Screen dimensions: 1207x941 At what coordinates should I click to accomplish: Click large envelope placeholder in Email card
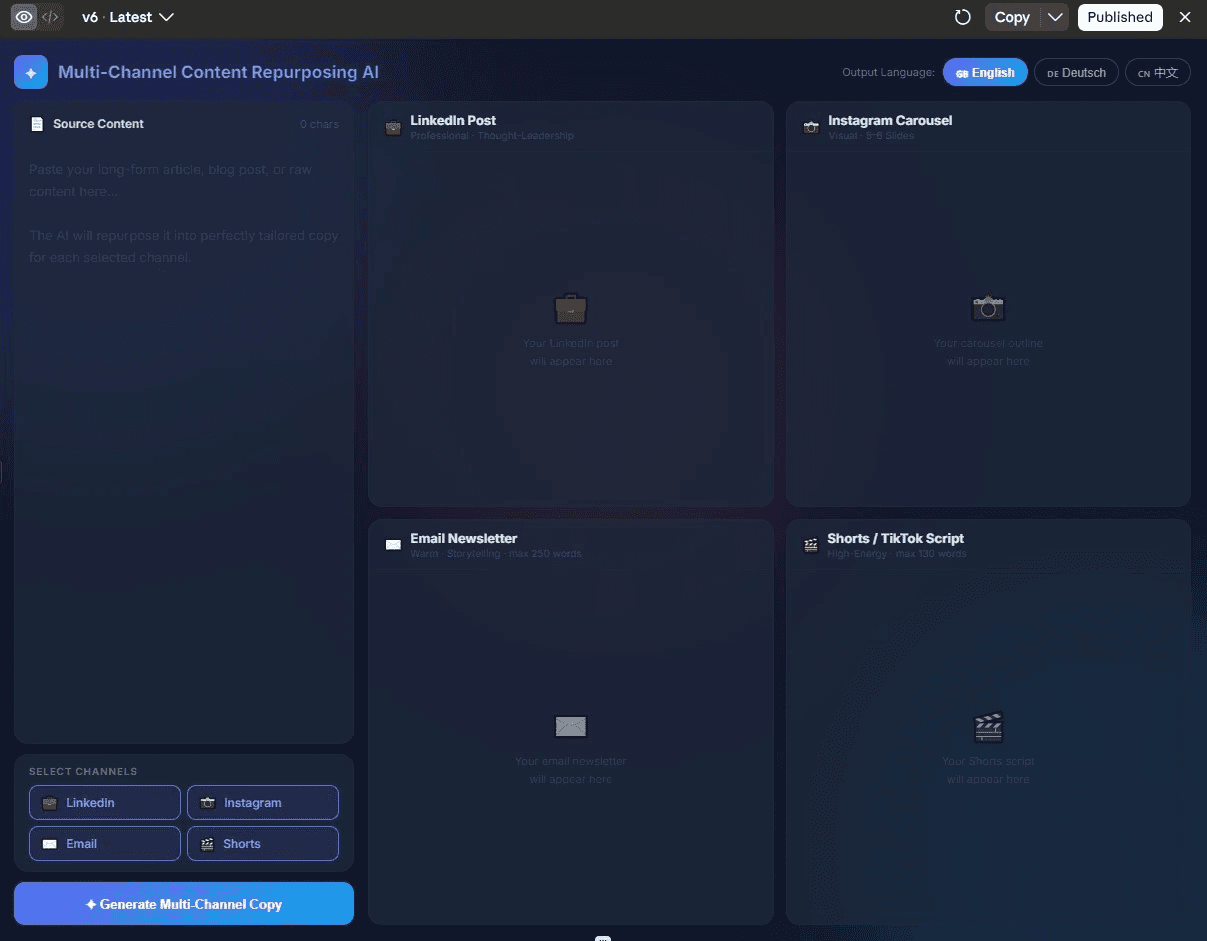pos(571,726)
